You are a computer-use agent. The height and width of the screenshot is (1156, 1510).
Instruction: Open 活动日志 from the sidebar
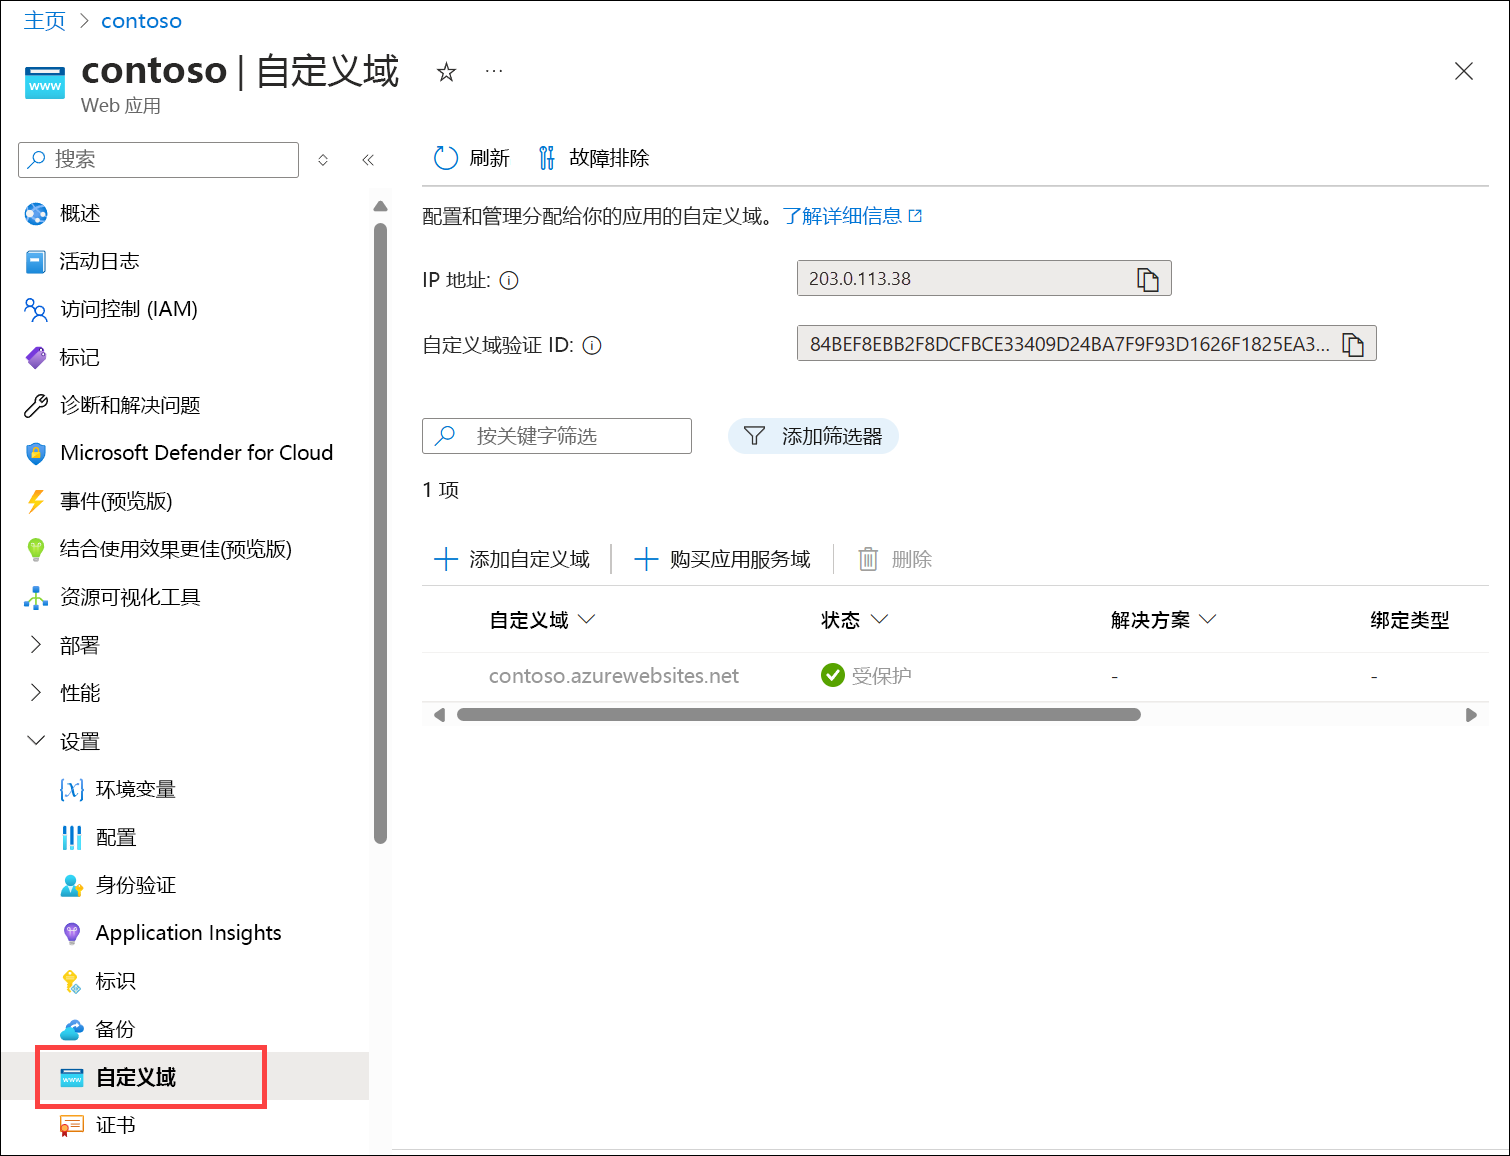pos(99,261)
